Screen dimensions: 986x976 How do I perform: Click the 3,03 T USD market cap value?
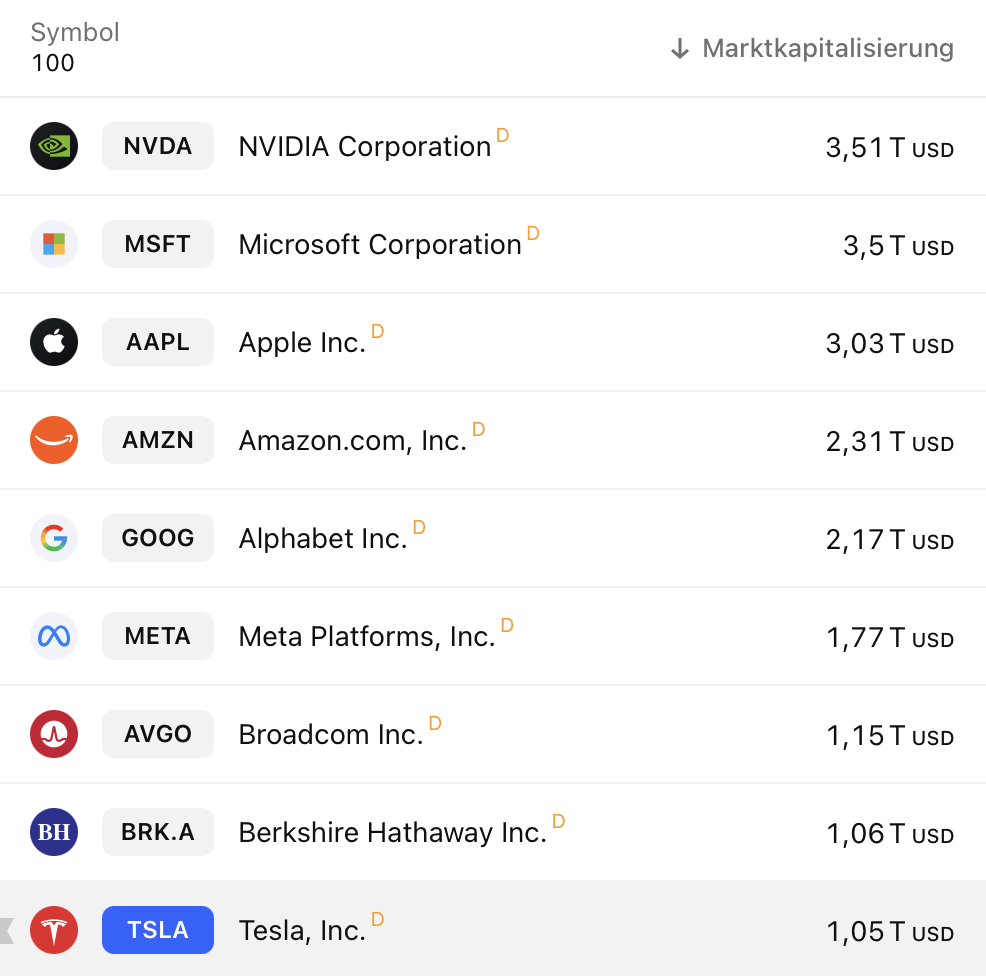click(x=890, y=344)
